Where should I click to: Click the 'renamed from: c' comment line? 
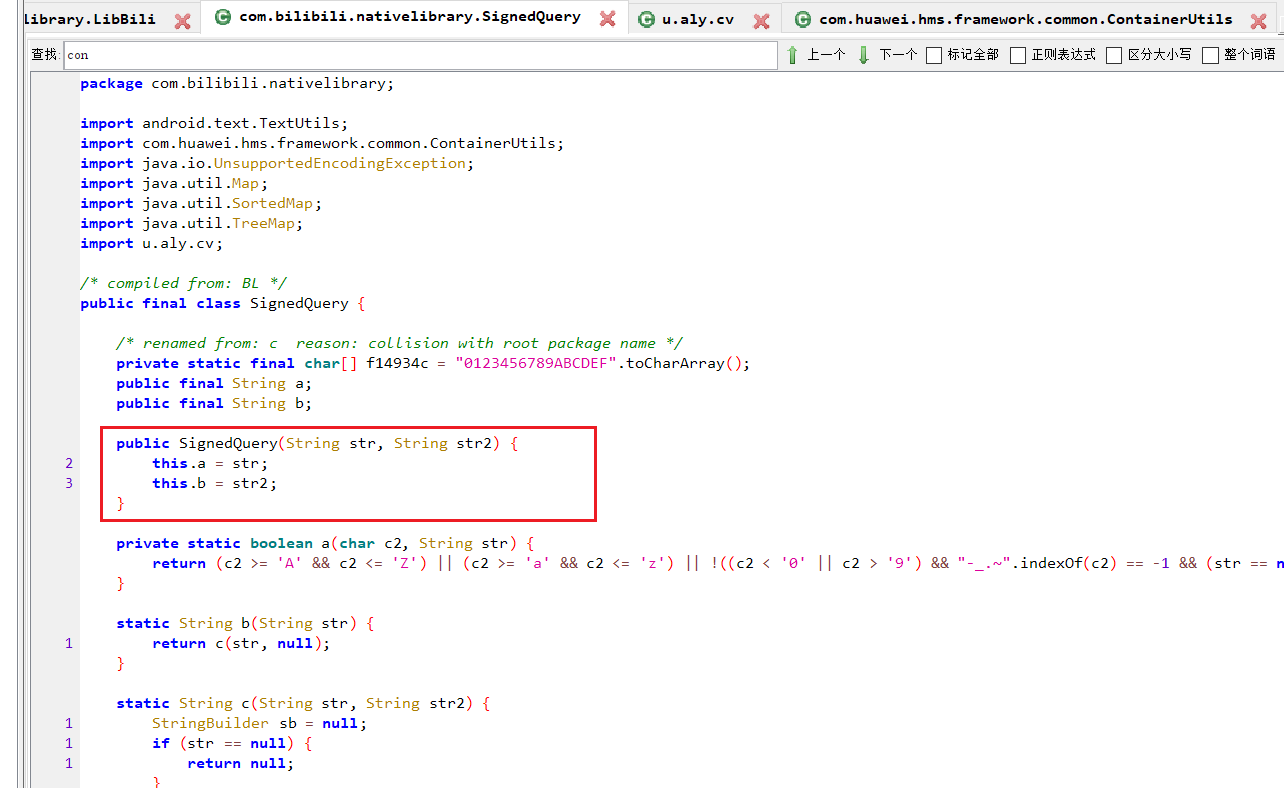tap(400, 343)
